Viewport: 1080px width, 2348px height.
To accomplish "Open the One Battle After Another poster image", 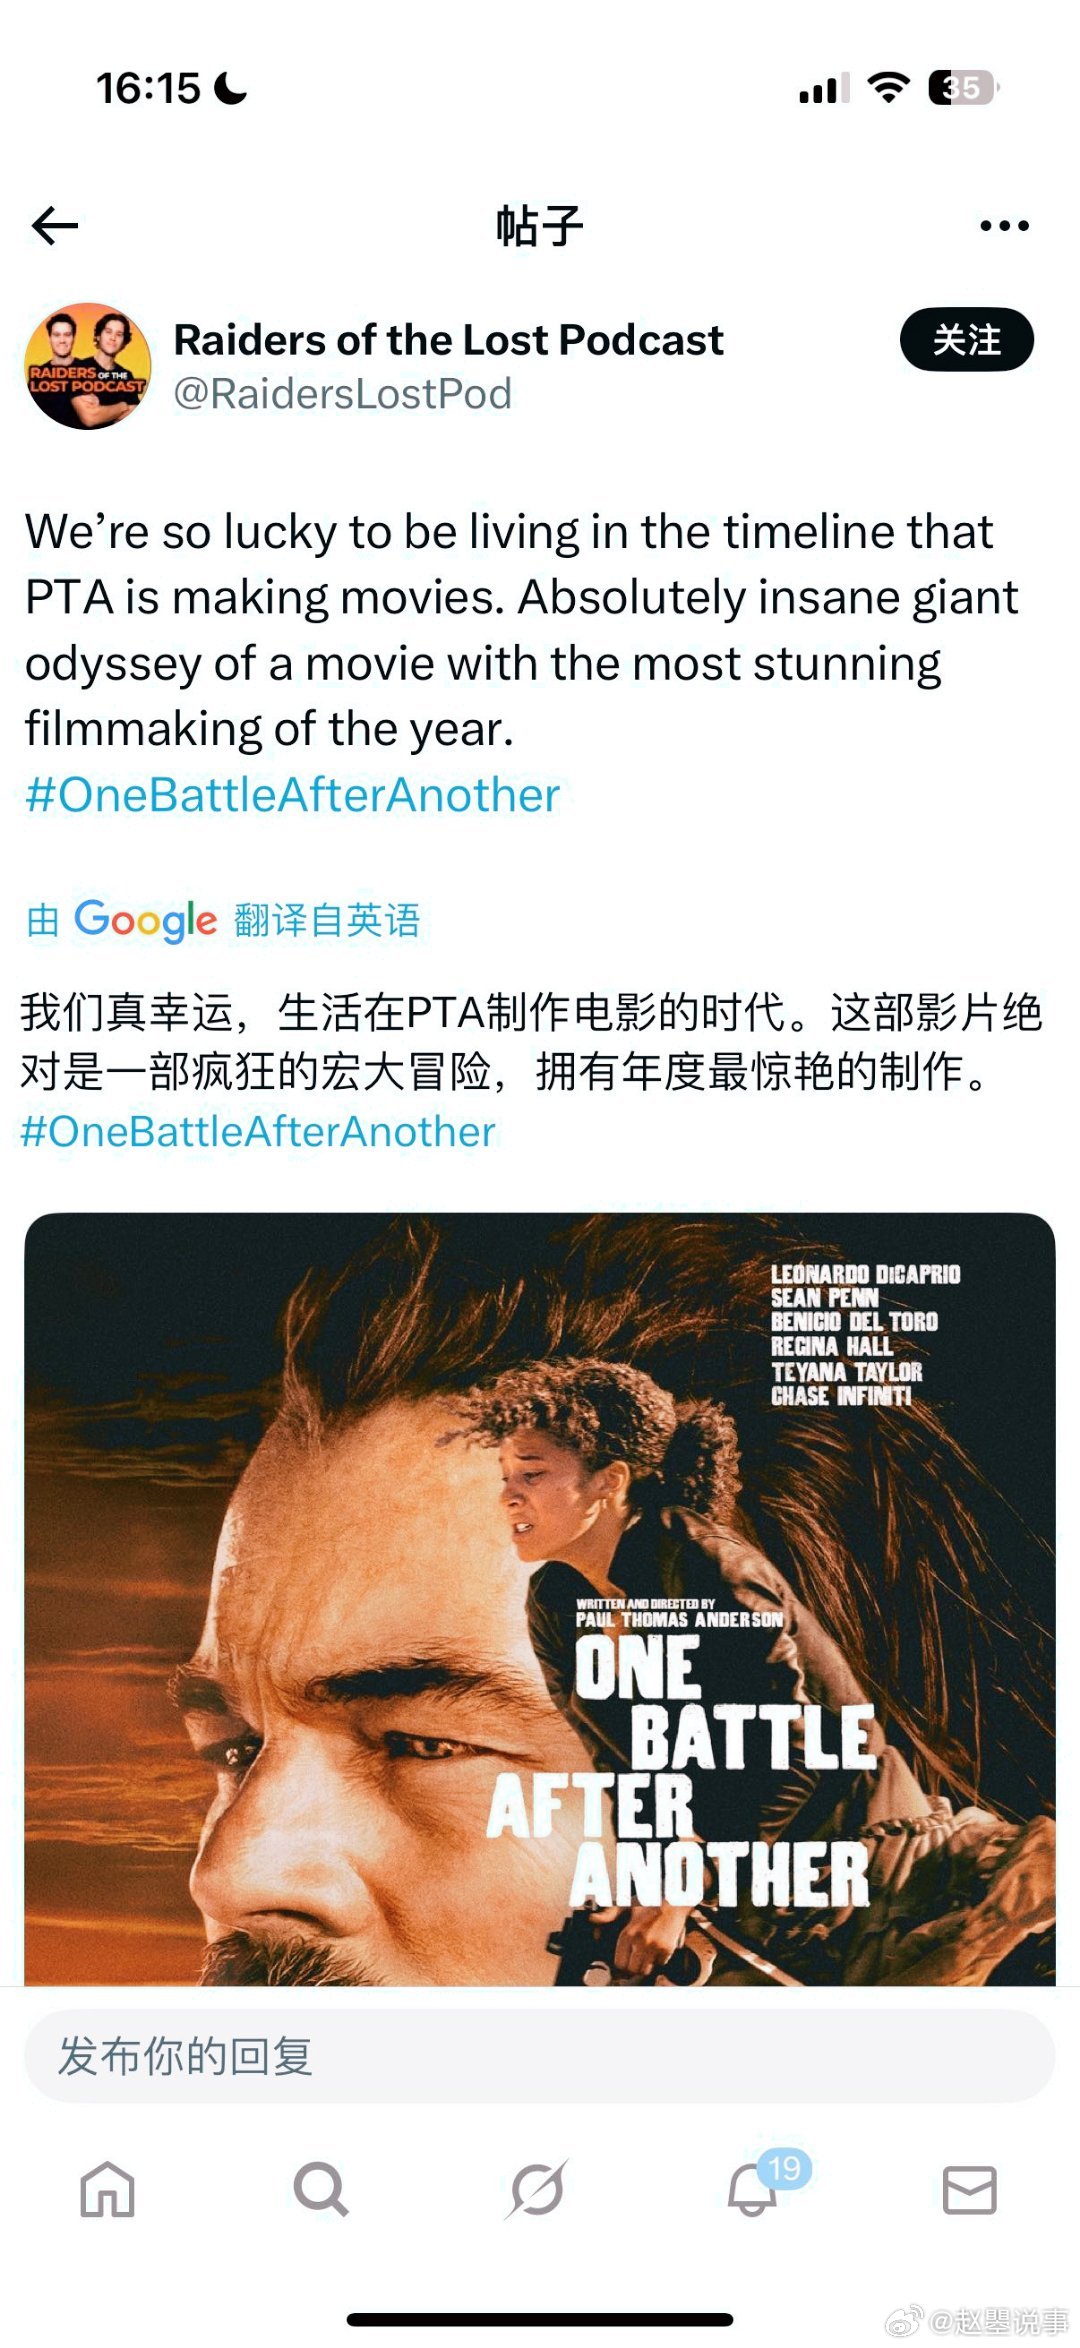I will (540, 1599).
